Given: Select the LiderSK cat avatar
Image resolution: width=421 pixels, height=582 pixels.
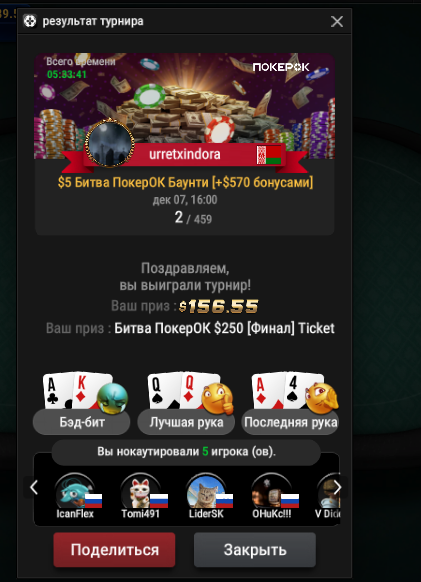Looking at the screenshot, I should (206, 491).
